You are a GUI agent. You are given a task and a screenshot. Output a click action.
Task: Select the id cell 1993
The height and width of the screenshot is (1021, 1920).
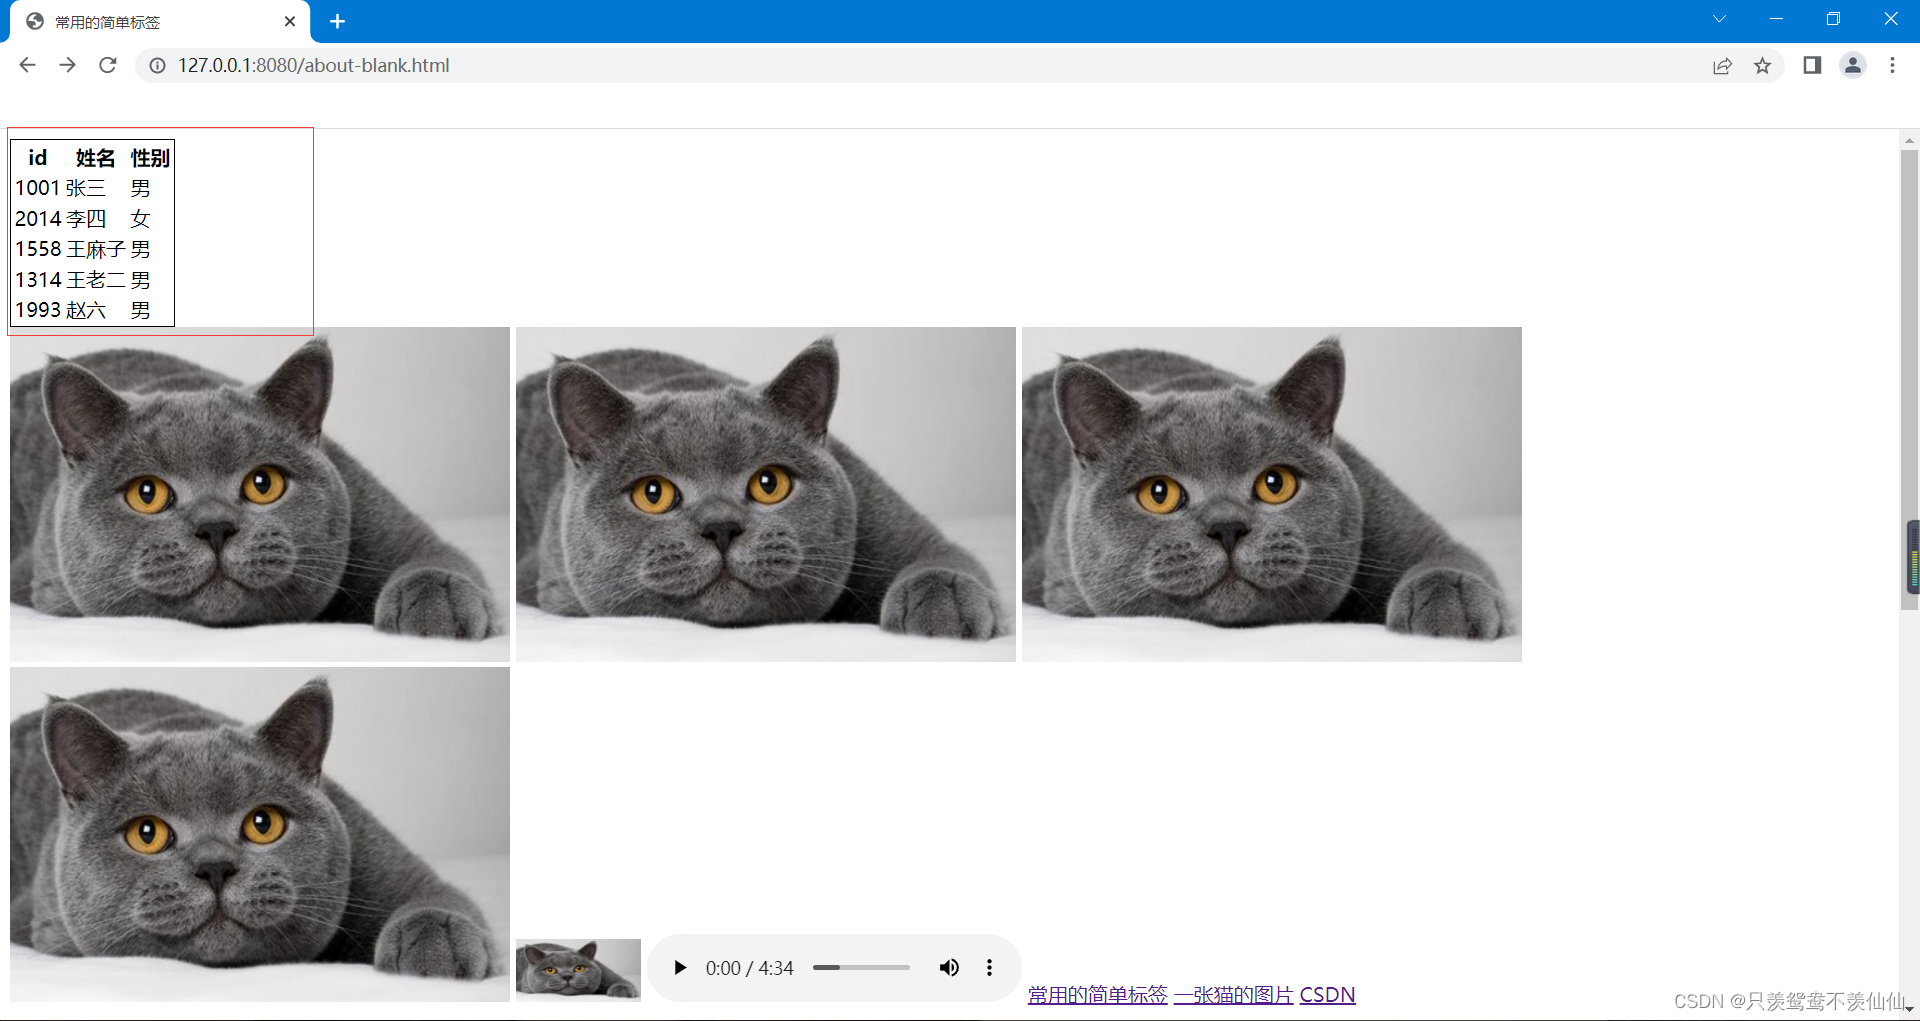pos(38,310)
